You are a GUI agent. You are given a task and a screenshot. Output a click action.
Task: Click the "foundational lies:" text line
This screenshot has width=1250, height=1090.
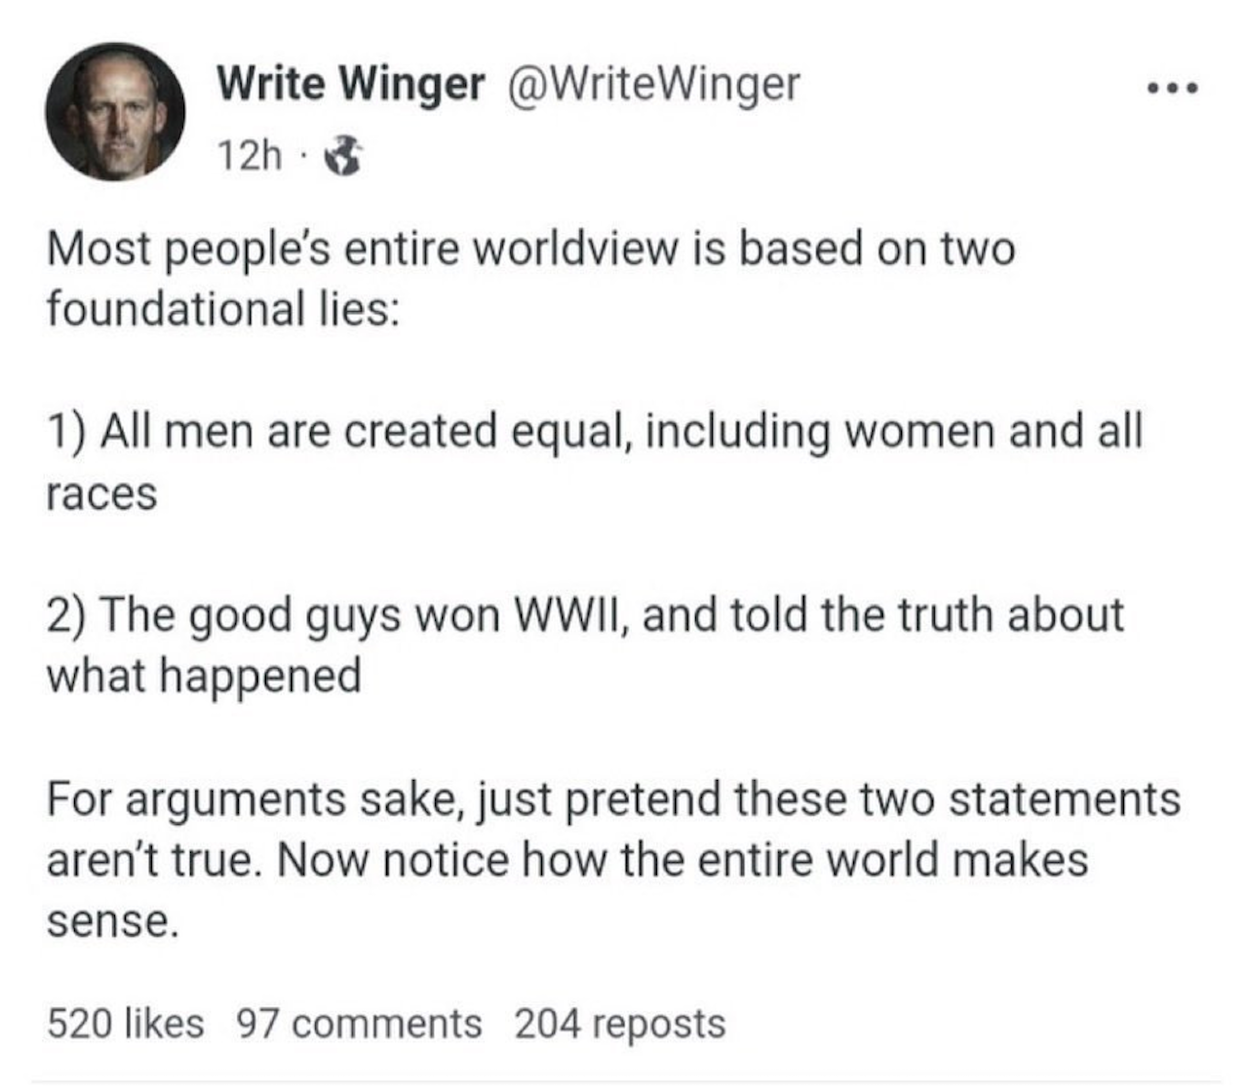(222, 309)
